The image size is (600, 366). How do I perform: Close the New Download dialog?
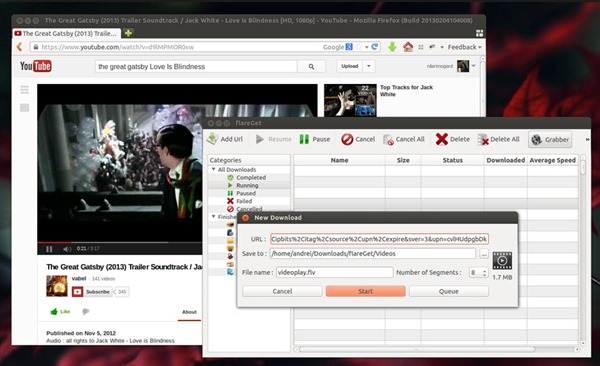click(x=246, y=217)
